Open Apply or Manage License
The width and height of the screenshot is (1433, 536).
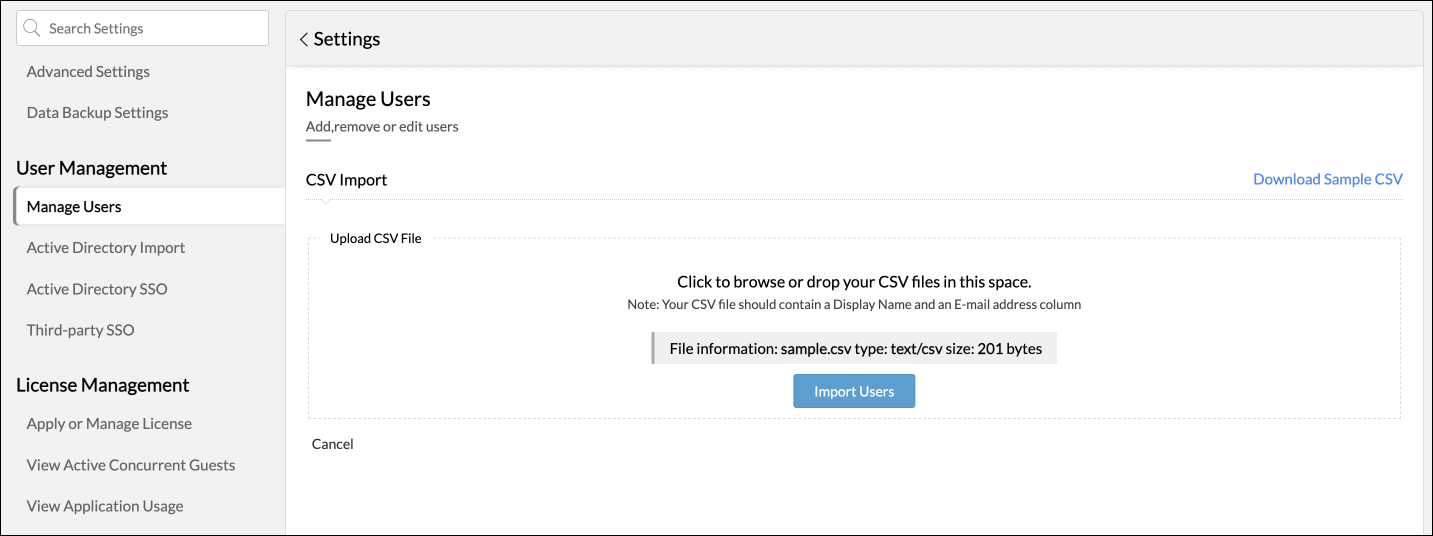point(109,424)
